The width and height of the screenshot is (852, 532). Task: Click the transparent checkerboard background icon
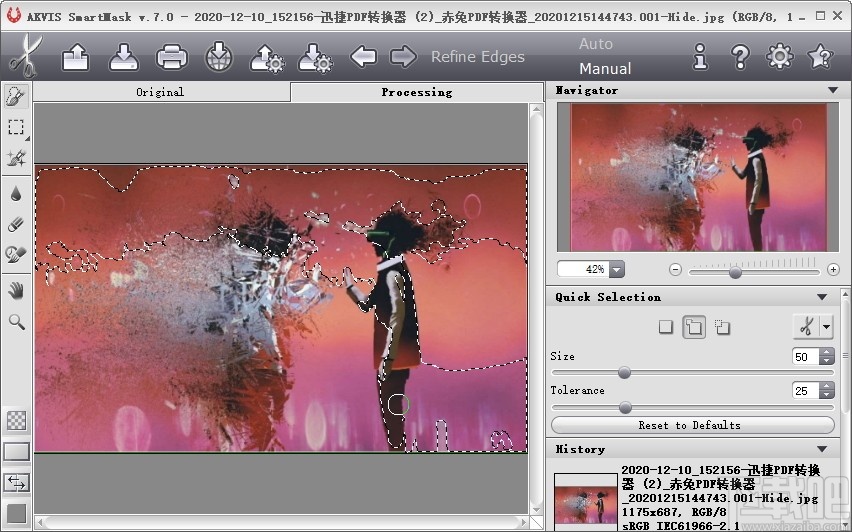coord(16,421)
